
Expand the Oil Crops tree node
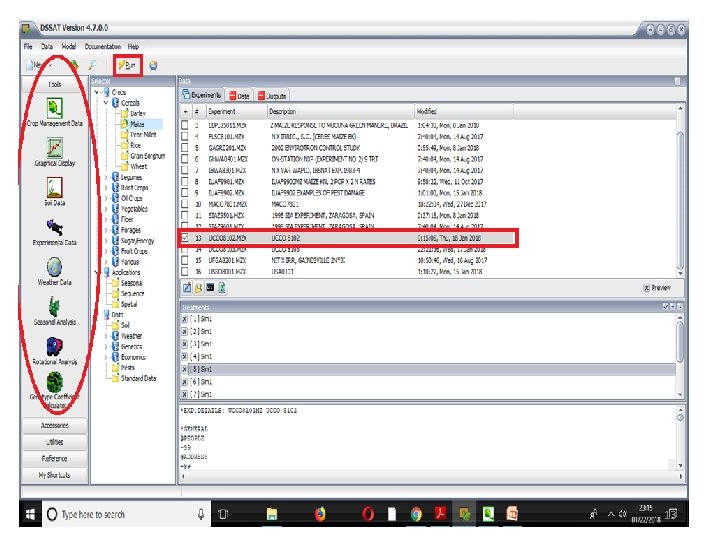pos(106,198)
